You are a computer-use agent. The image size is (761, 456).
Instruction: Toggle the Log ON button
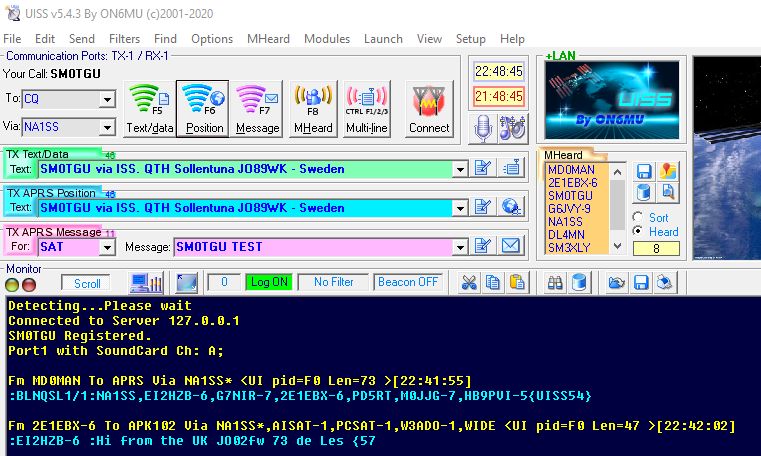click(x=269, y=282)
